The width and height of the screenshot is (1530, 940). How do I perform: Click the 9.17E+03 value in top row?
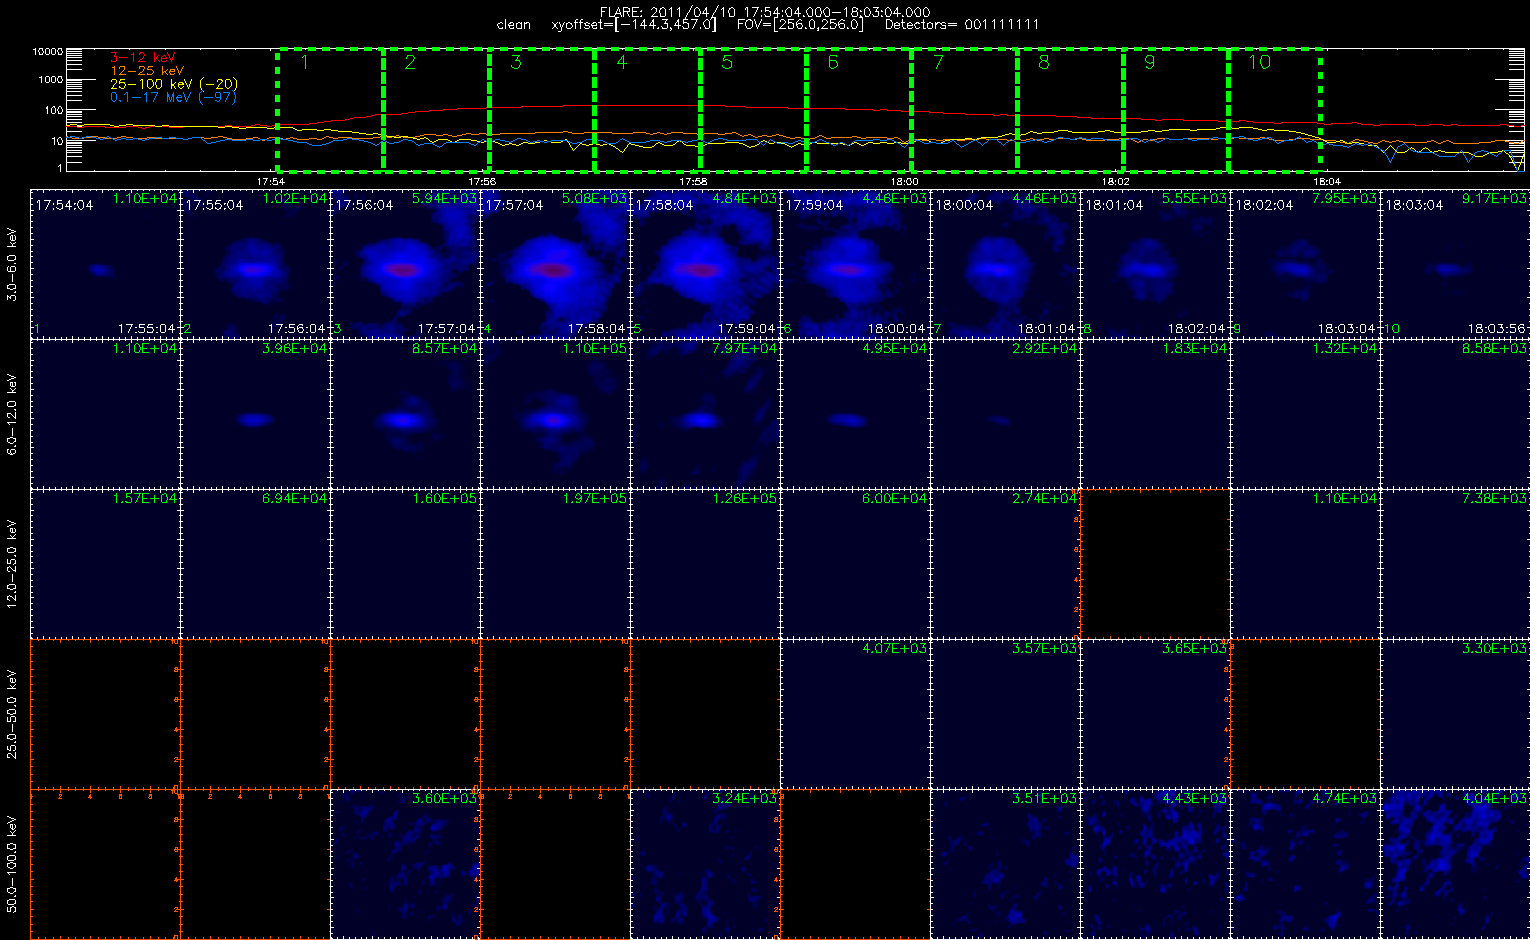pyautogui.click(x=1494, y=199)
